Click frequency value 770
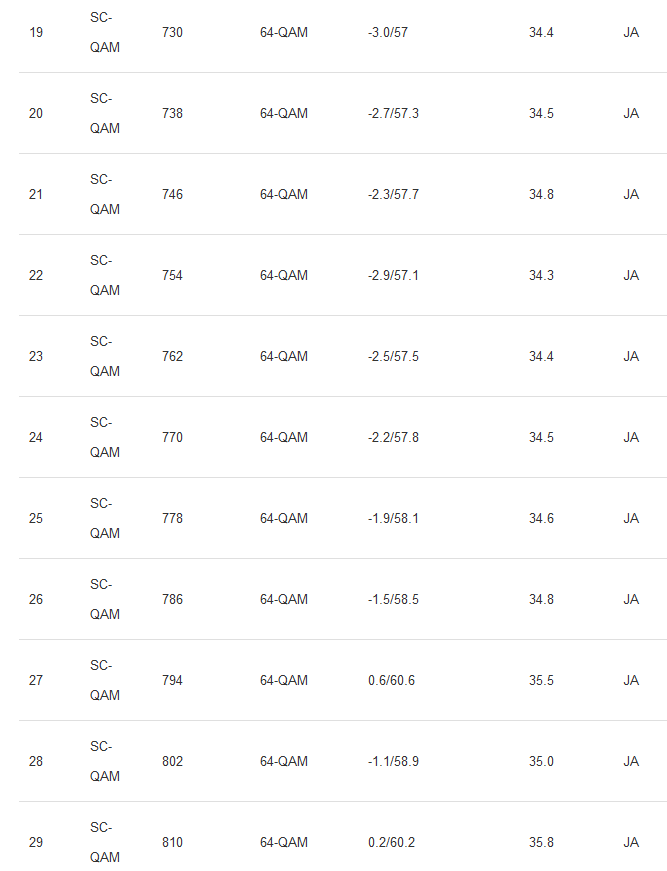The height and width of the screenshot is (871, 667). point(172,437)
